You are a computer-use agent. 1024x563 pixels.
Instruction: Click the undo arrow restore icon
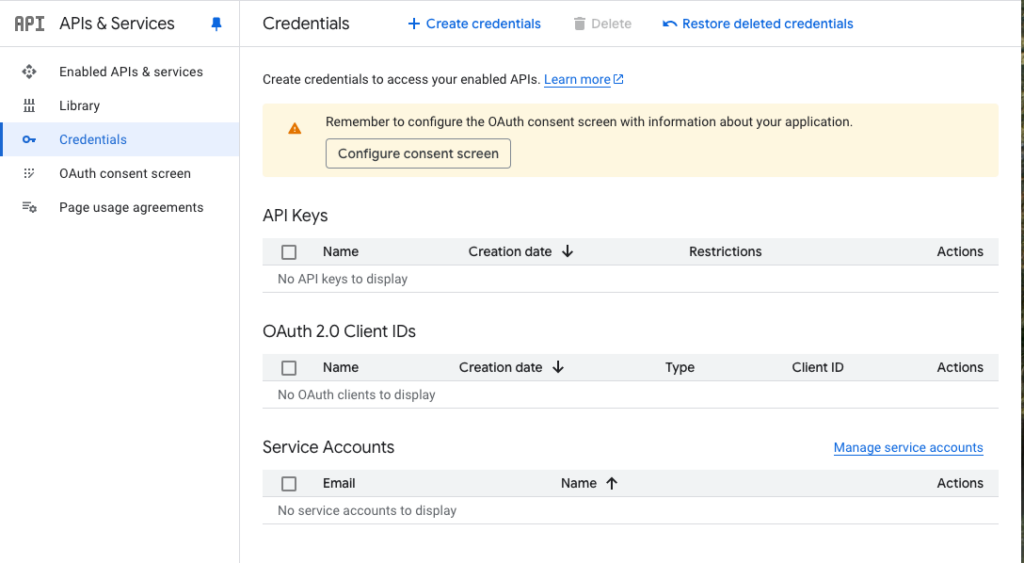click(669, 24)
